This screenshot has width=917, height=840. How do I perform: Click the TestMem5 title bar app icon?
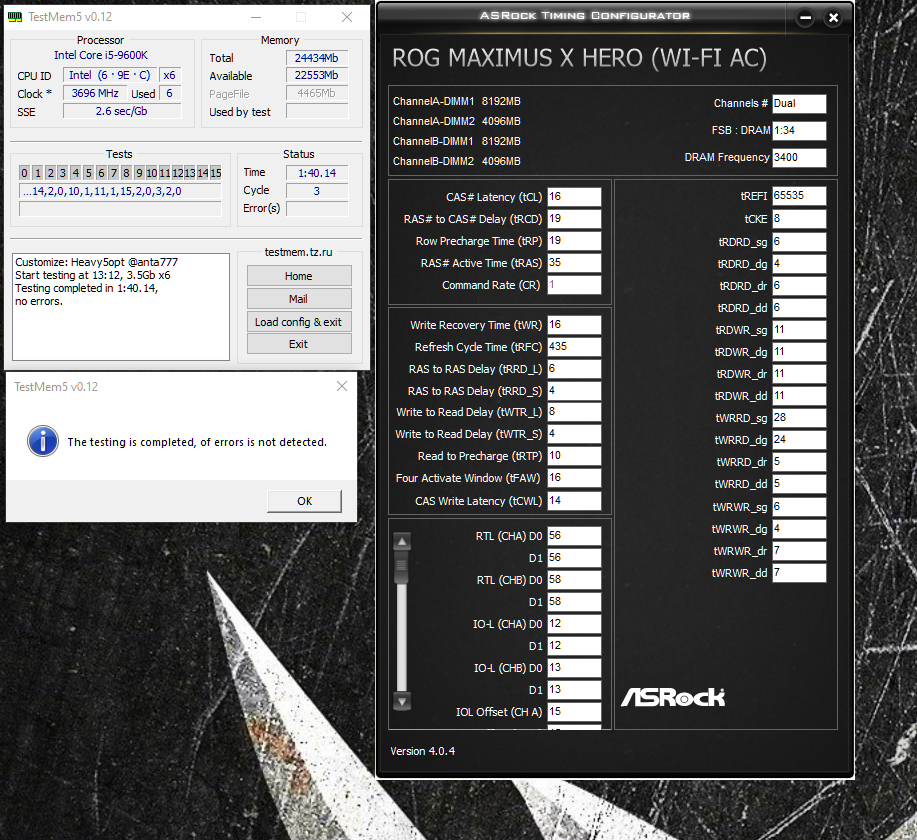(15, 17)
